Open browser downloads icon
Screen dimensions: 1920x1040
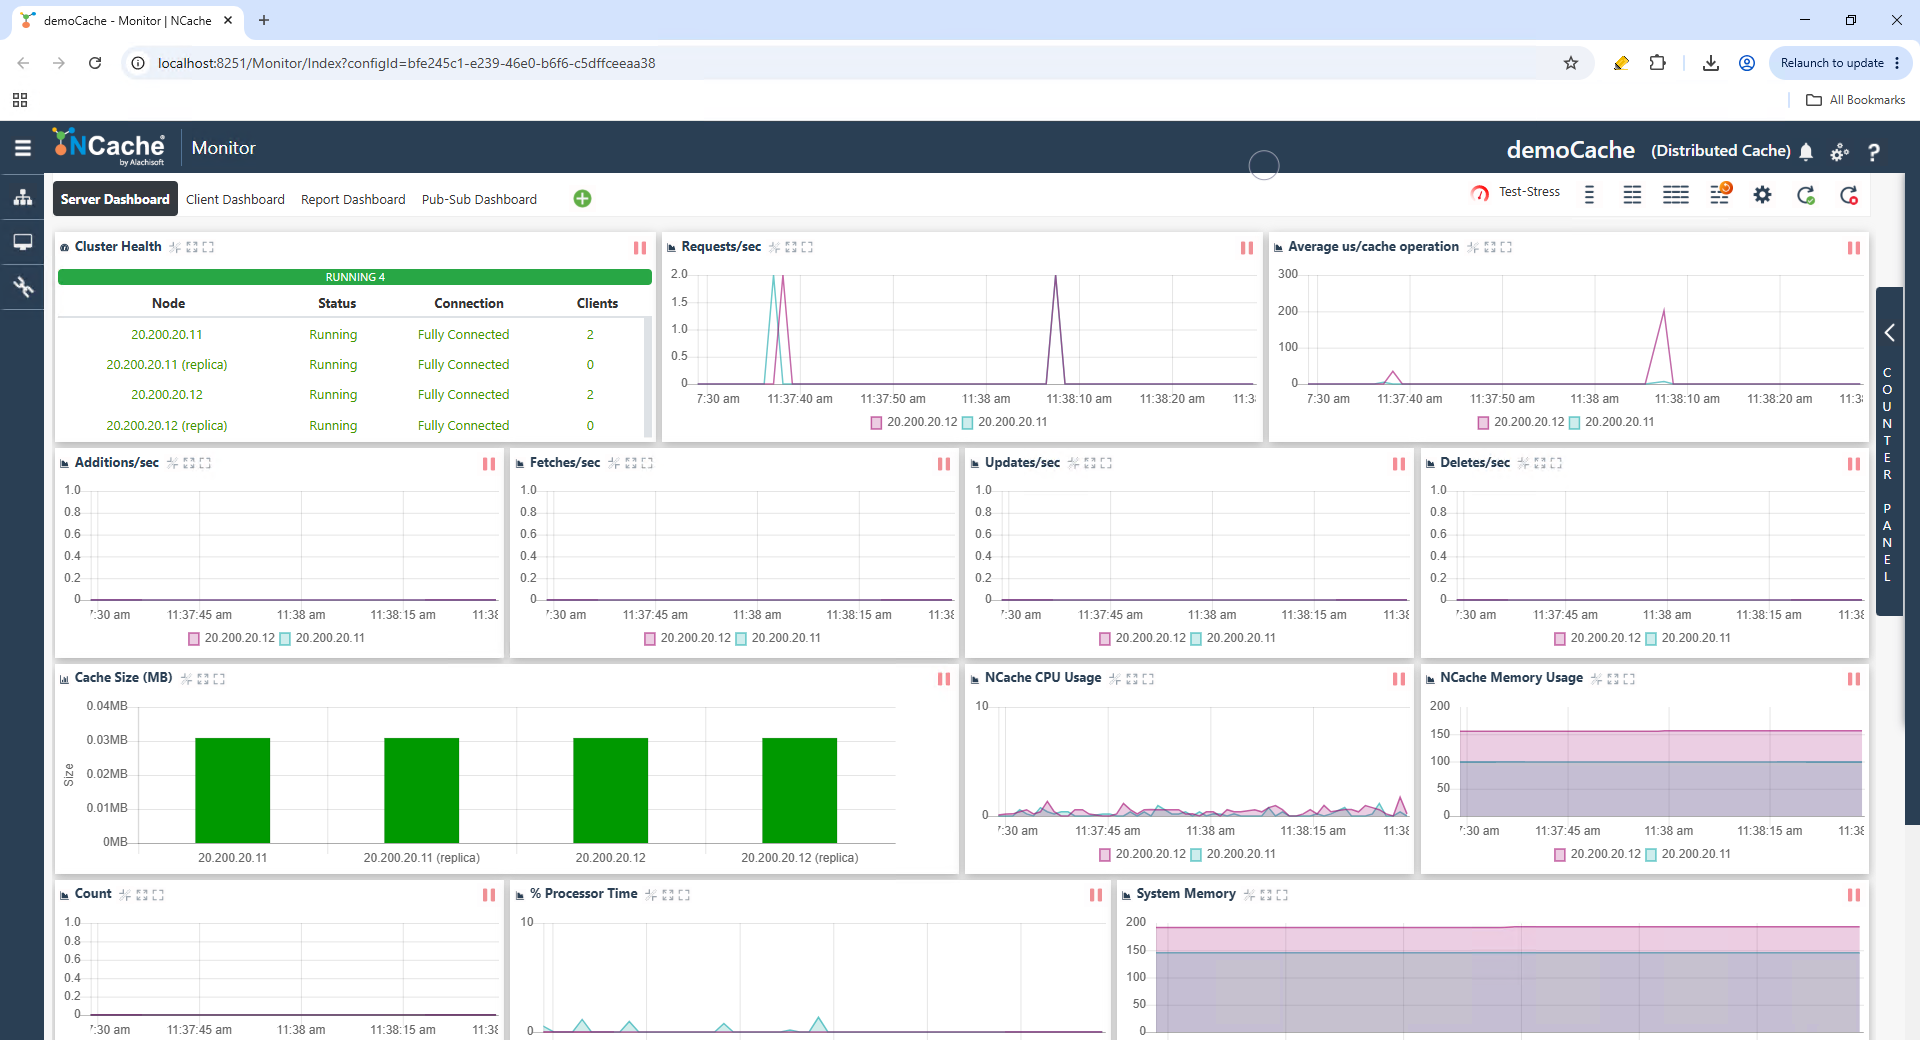[x=1711, y=63]
